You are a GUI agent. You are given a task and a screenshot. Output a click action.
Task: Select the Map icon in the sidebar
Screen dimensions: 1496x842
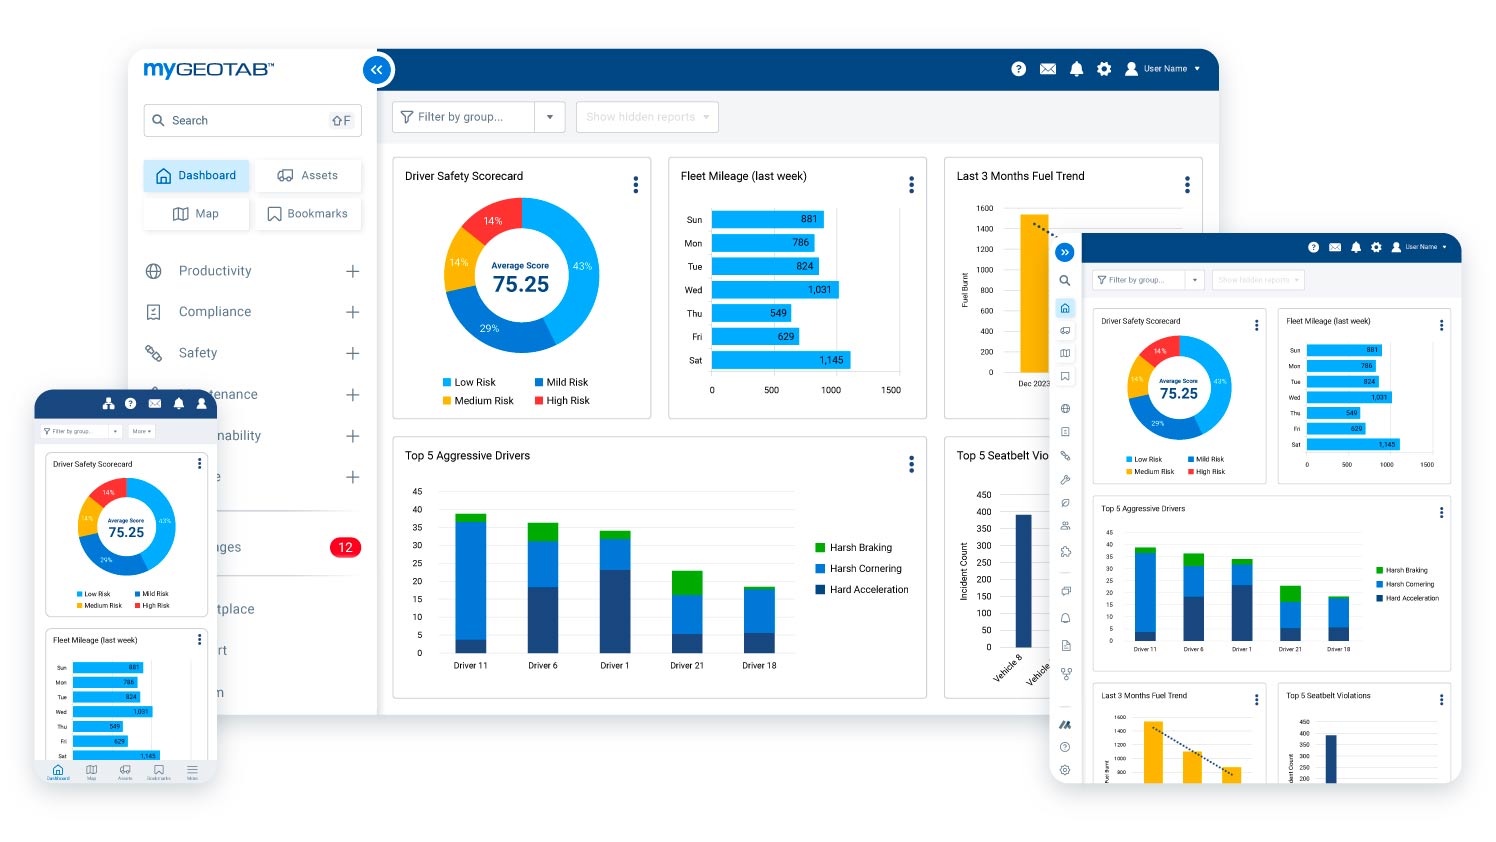coord(196,213)
